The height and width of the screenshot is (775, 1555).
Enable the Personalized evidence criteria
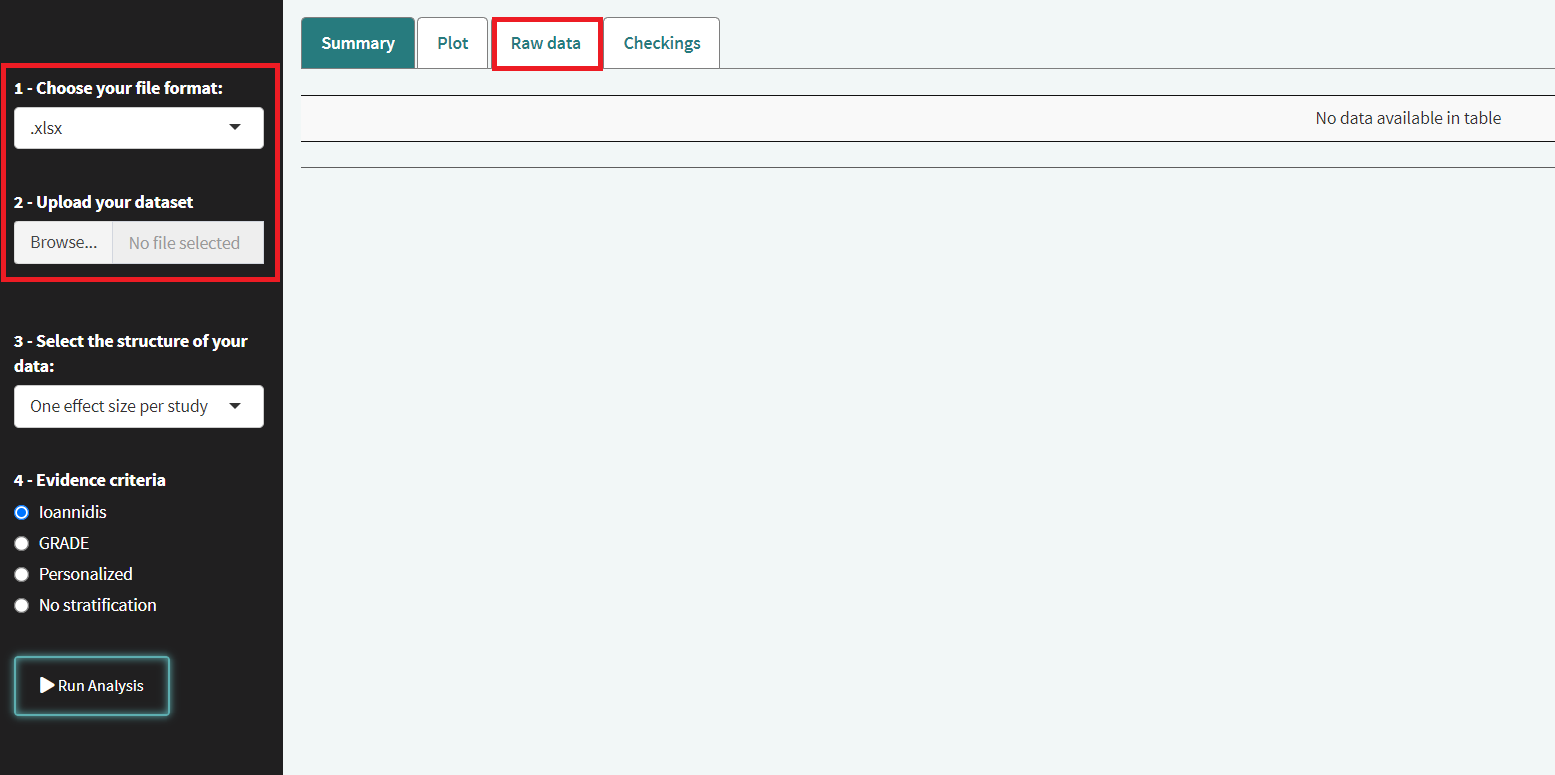click(x=22, y=574)
